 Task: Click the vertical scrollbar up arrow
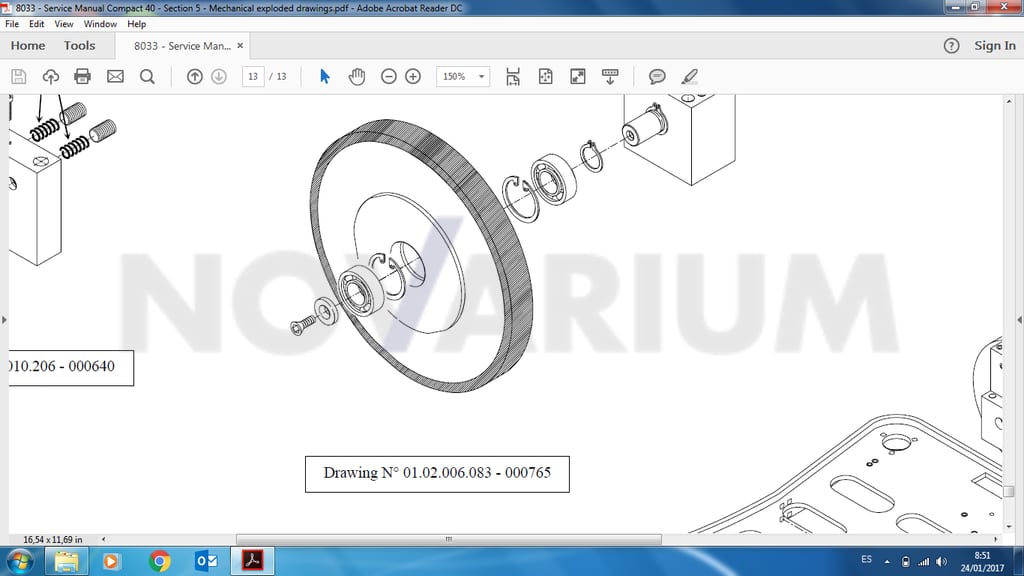point(1009,102)
